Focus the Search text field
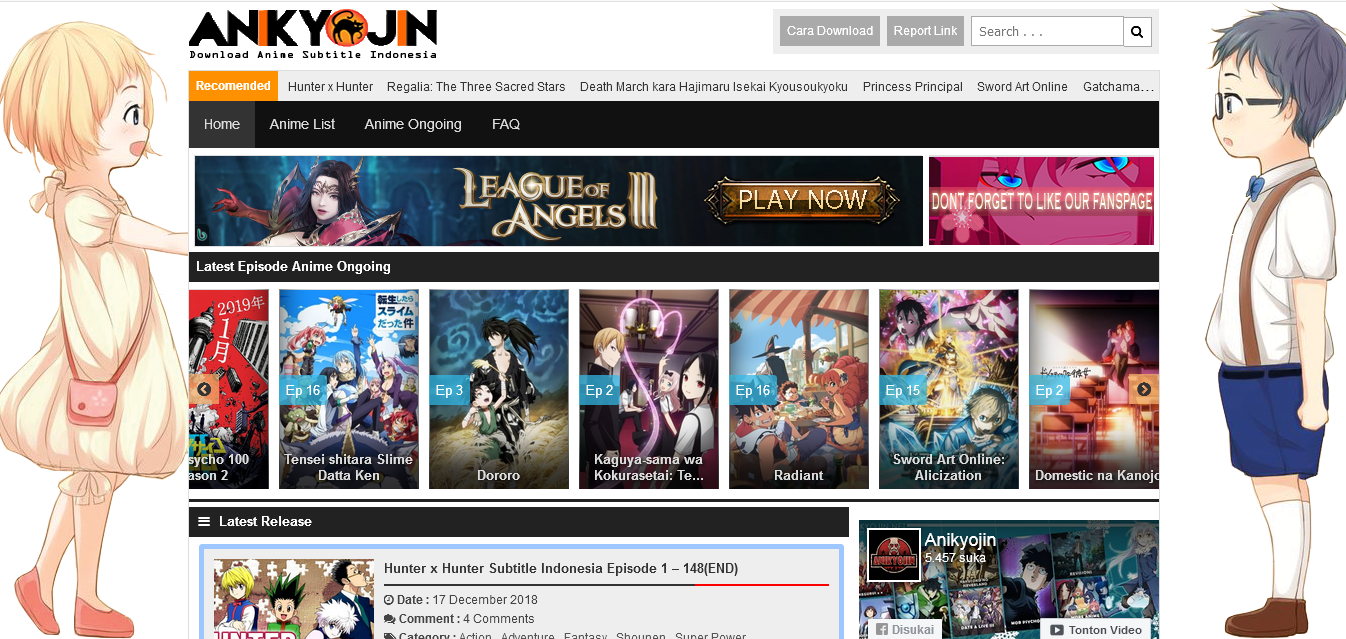1346x639 pixels. (x=1046, y=32)
